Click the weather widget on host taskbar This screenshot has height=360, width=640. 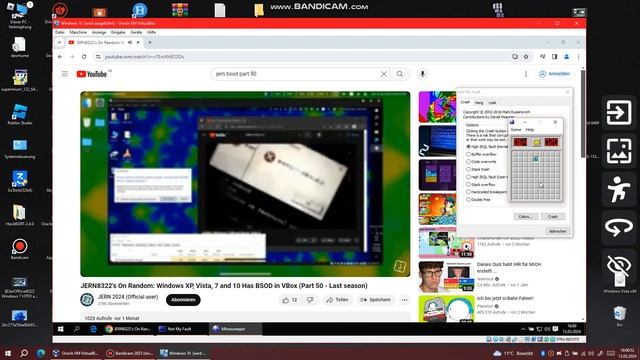point(513,353)
